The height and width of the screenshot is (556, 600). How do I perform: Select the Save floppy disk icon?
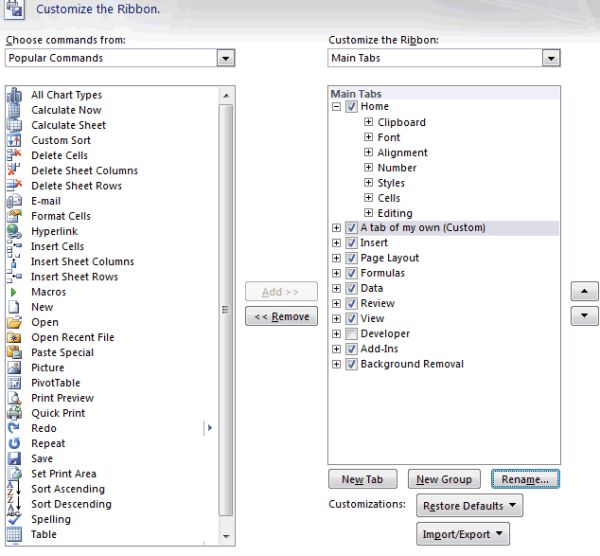click(x=14, y=458)
